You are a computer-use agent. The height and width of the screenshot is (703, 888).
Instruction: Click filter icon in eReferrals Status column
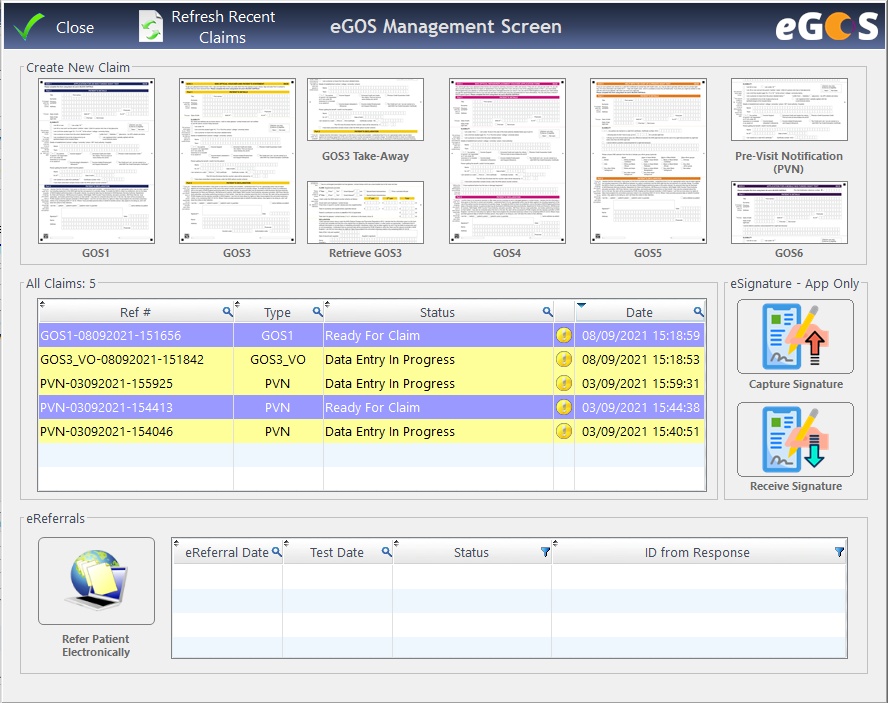tap(545, 552)
